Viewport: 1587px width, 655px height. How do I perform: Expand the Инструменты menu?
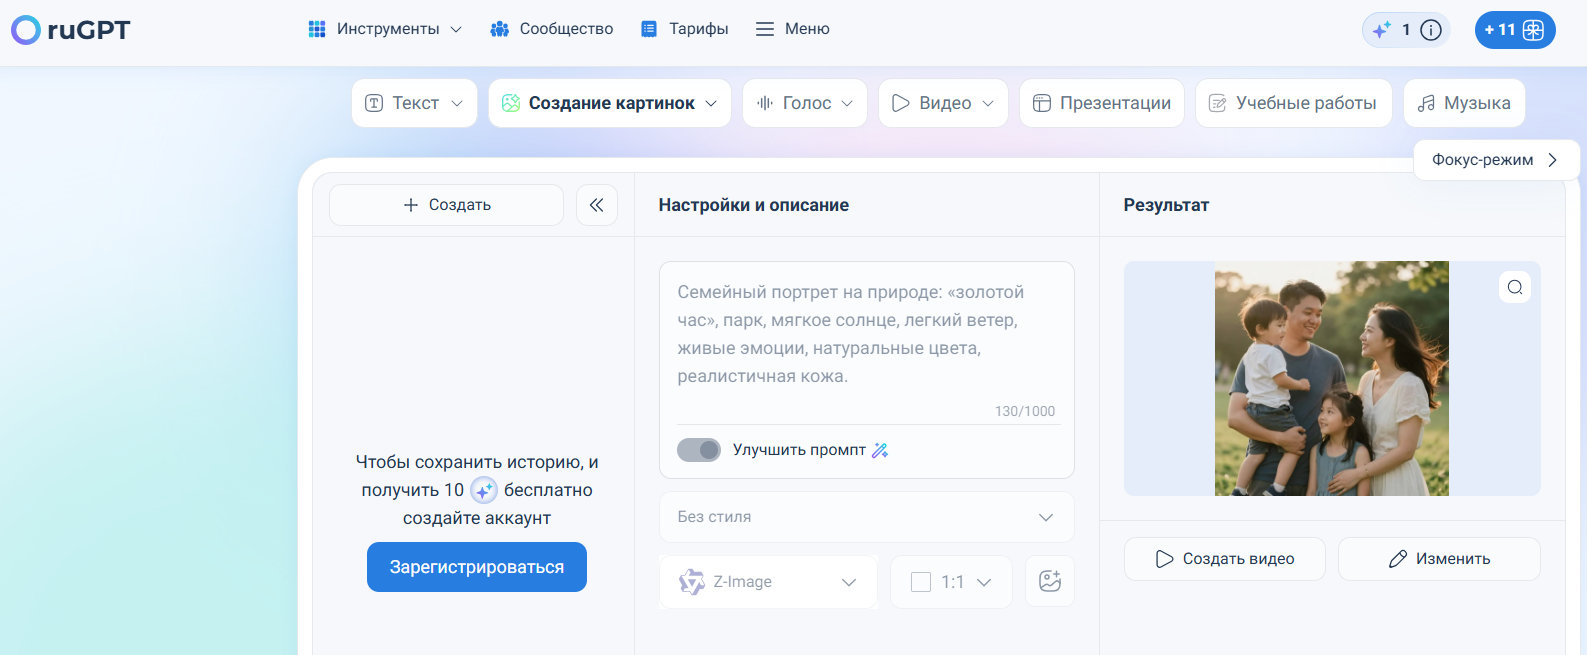point(385,29)
